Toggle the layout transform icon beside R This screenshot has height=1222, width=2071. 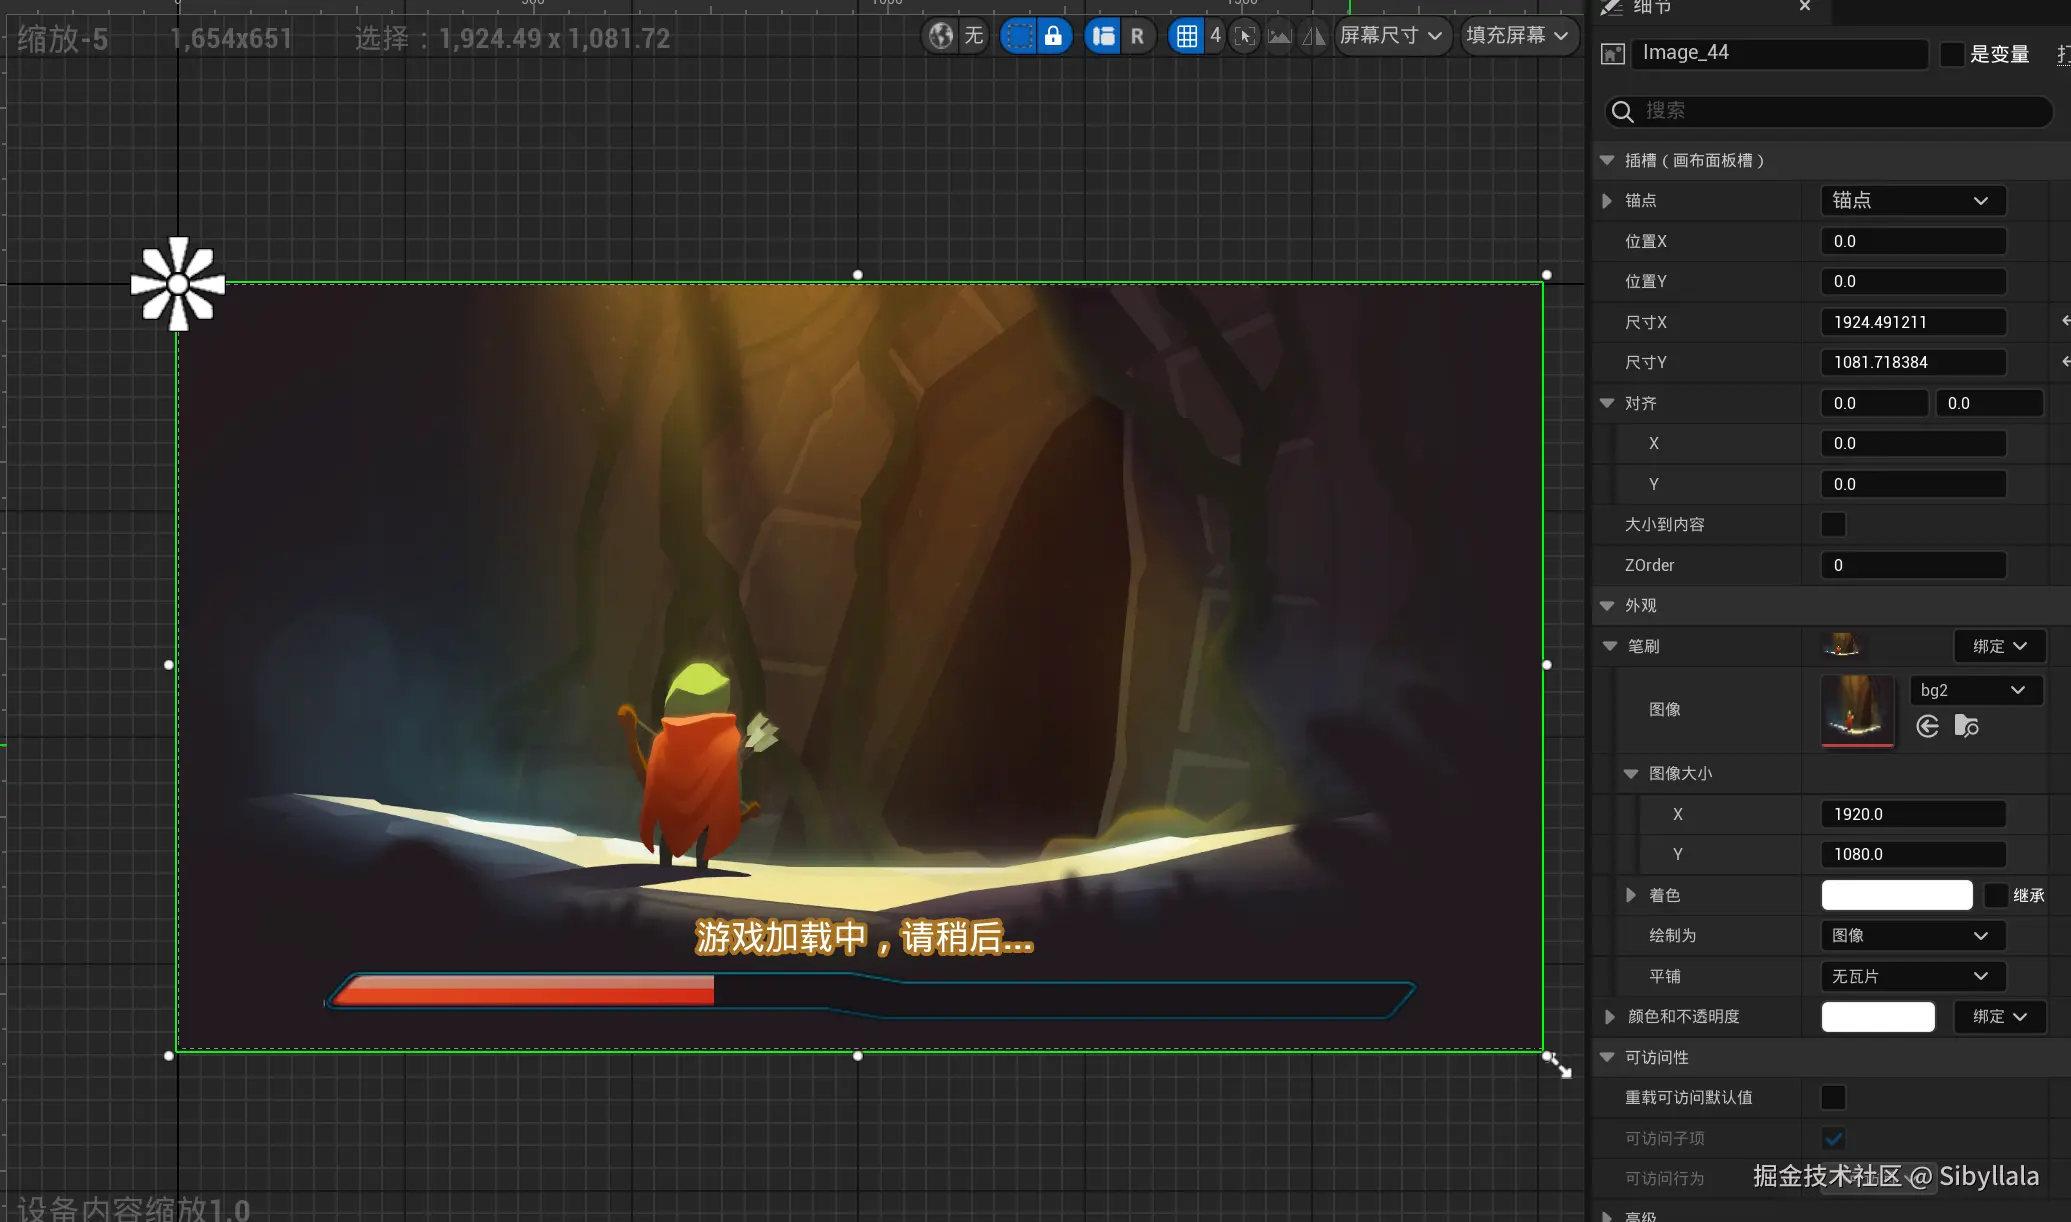(x=1103, y=36)
